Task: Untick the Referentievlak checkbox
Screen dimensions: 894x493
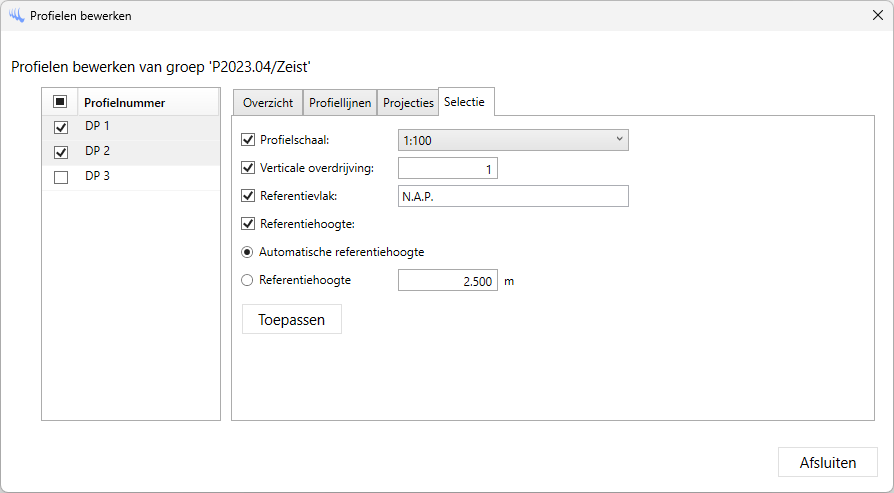Action: (x=249, y=196)
